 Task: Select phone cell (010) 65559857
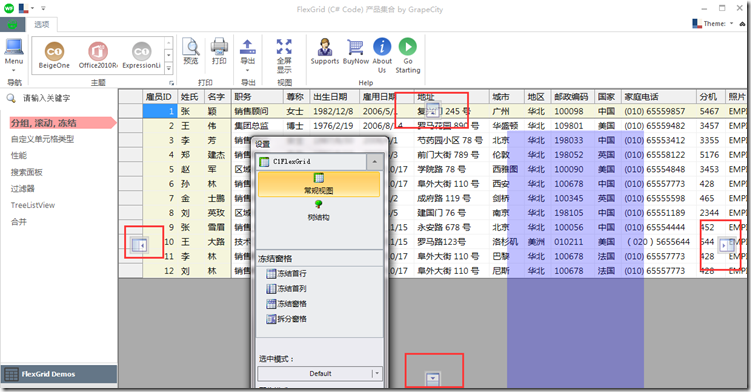pos(659,111)
